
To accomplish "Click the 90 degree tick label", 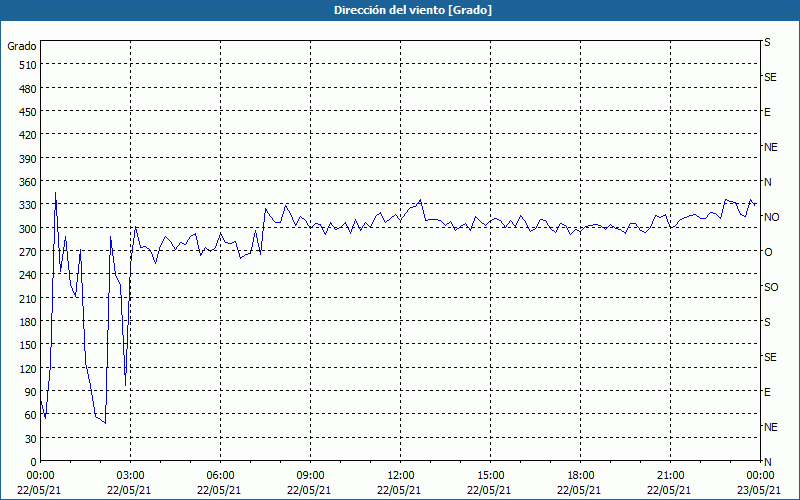I will click(31, 392).
